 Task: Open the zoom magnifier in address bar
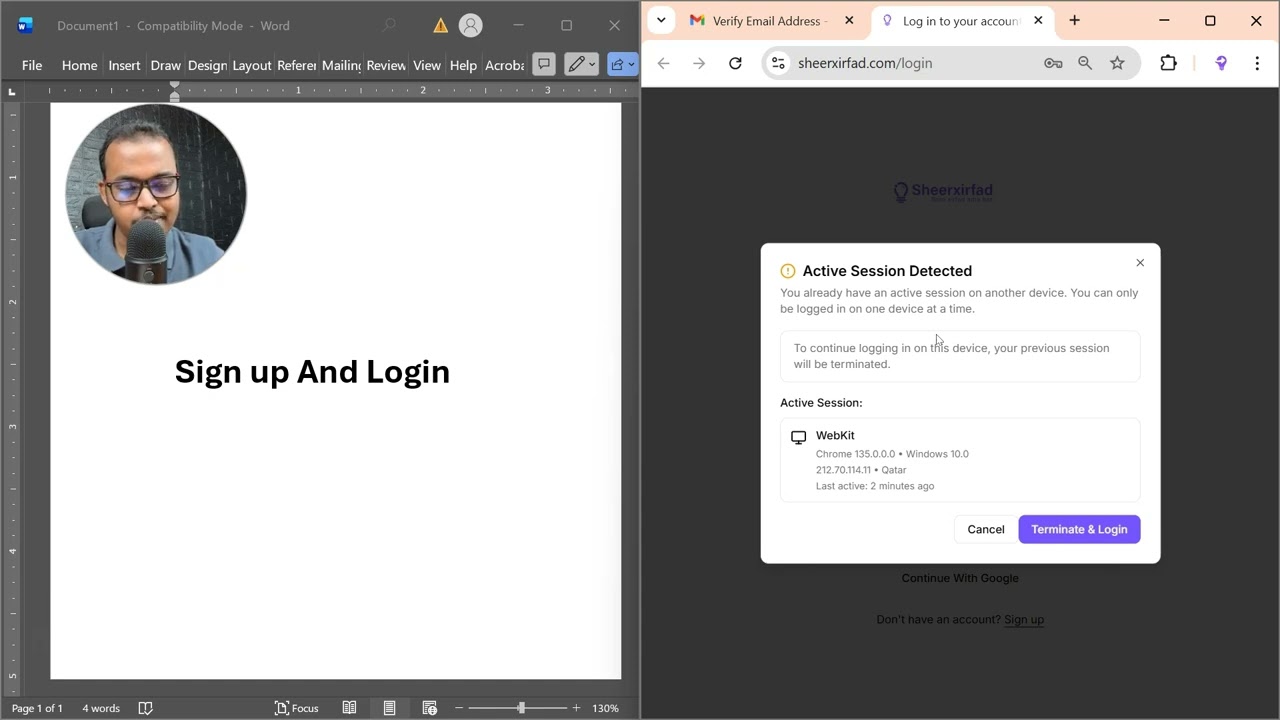pyautogui.click(x=1085, y=63)
